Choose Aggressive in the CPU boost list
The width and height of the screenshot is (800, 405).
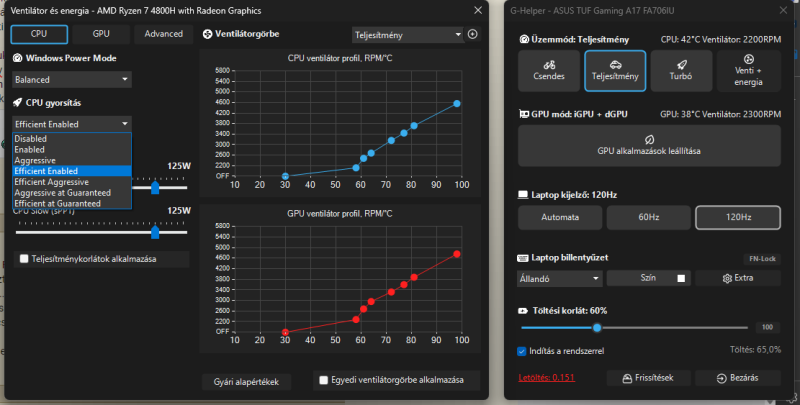pyautogui.click(x=72, y=160)
